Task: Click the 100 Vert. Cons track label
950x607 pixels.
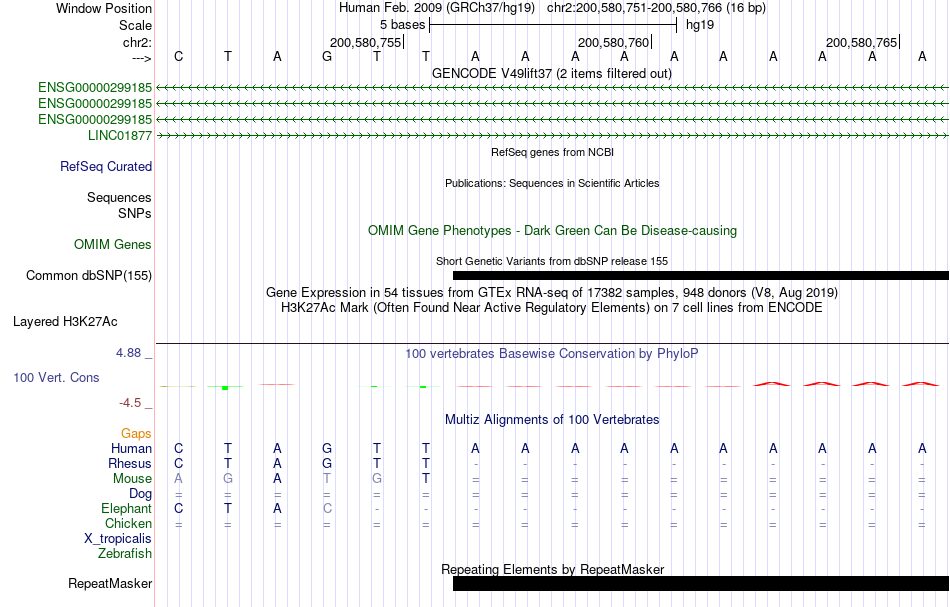Action: [56, 377]
